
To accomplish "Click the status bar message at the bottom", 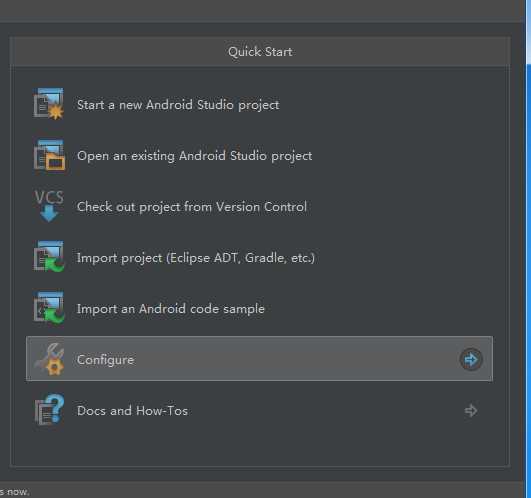I will pyautogui.click(x=14, y=492).
